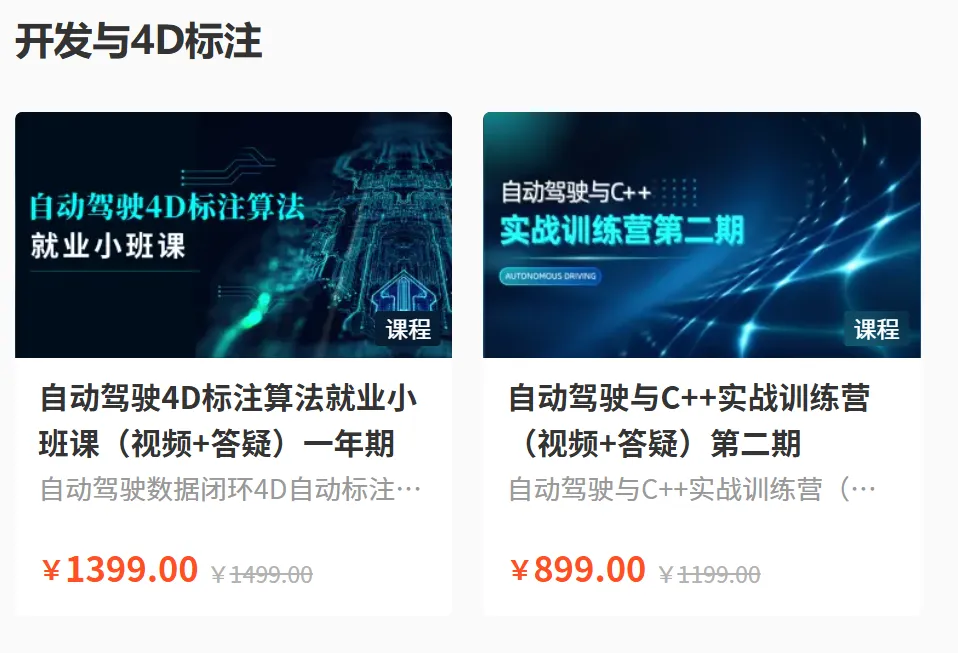
Task: Click 就业小班课 text in left banner
Action: coord(108,246)
